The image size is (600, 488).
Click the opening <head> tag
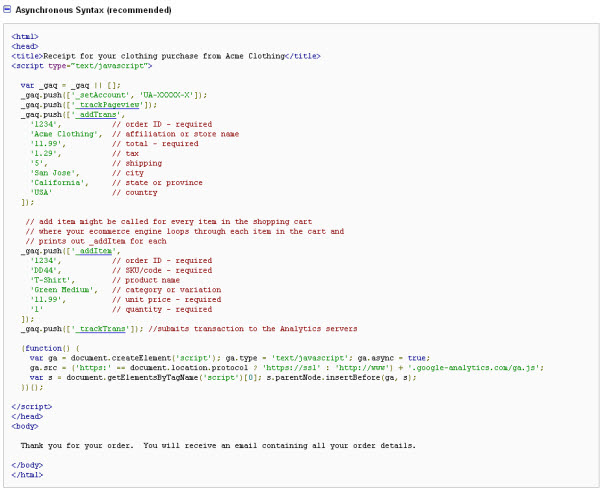tap(25, 46)
